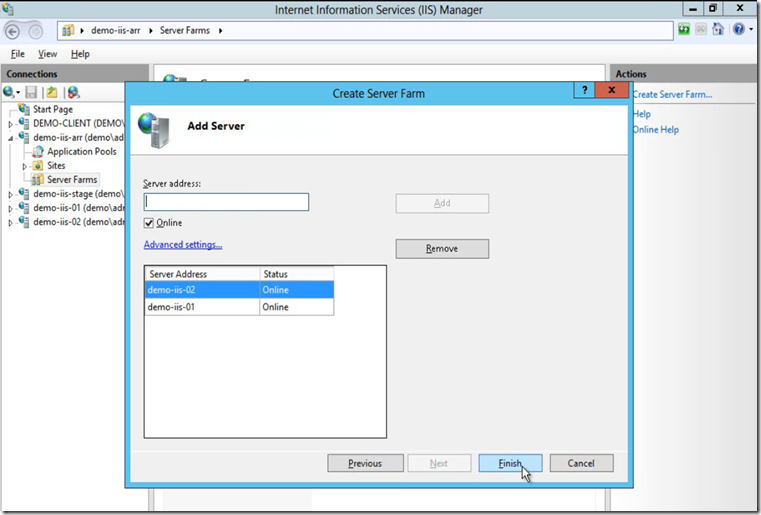Click the Sites folder icon

tap(38, 166)
